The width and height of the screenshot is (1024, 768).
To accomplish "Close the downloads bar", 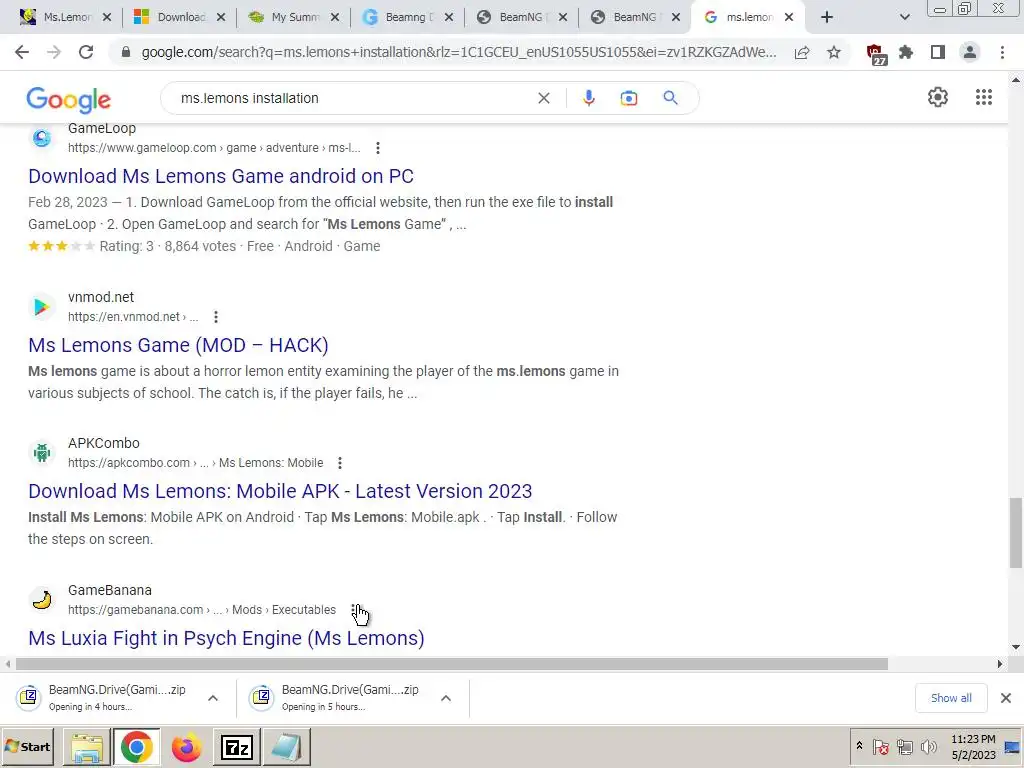I will point(1006,698).
